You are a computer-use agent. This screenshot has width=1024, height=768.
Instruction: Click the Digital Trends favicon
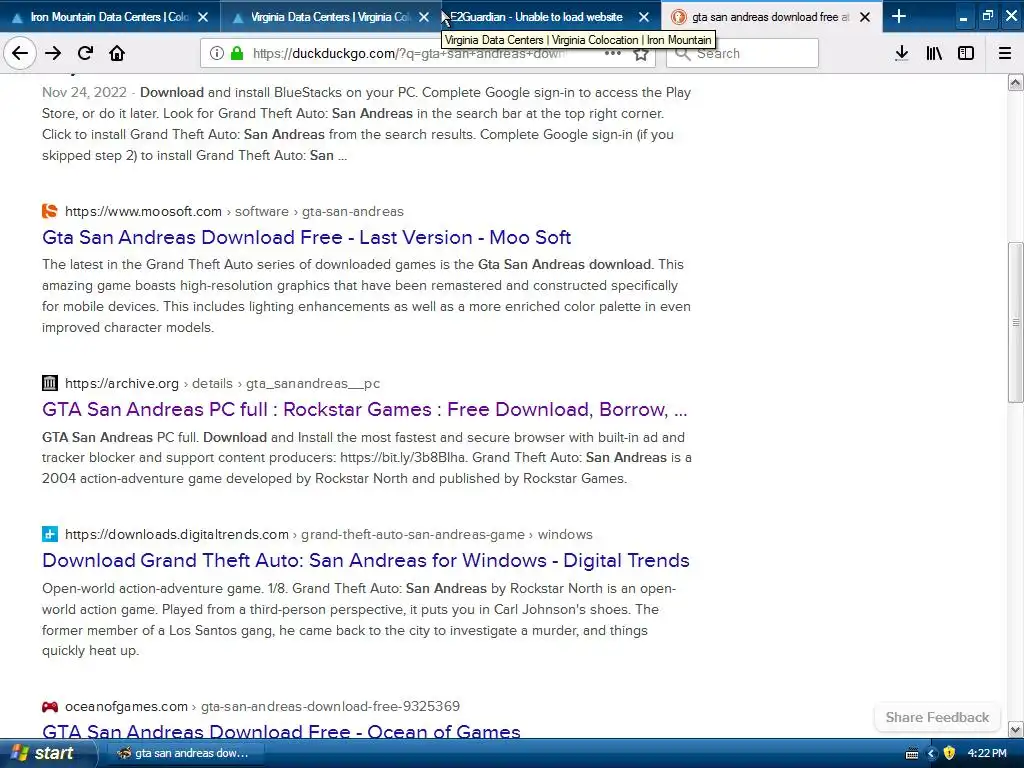click(50, 534)
